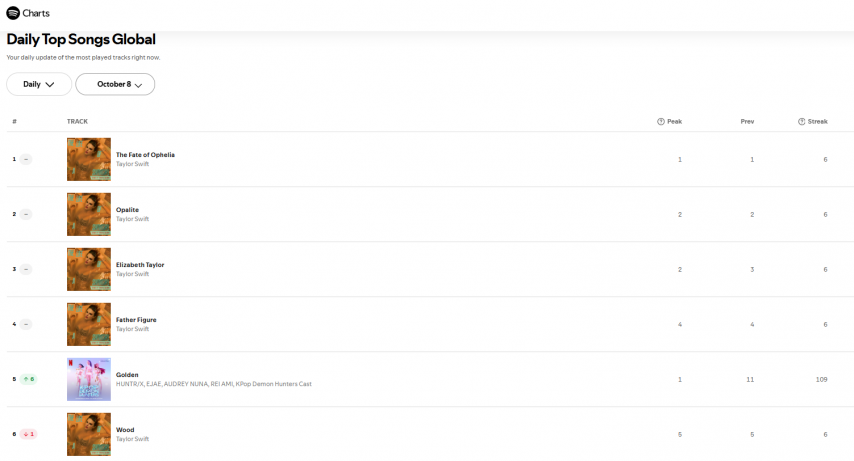Click the no-change indicator for Opalite
The width and height of the screenshot is (854, 461).
click(x=26, y=214)
